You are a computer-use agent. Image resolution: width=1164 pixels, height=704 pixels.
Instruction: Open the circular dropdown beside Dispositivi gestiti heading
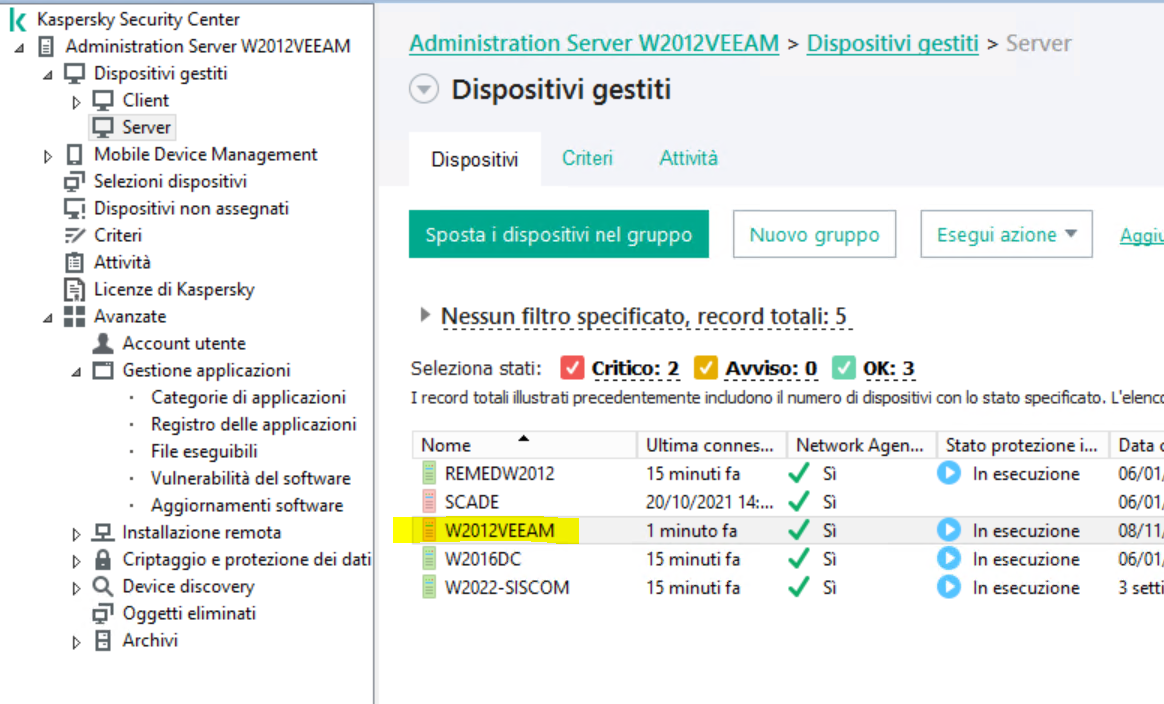424,90
